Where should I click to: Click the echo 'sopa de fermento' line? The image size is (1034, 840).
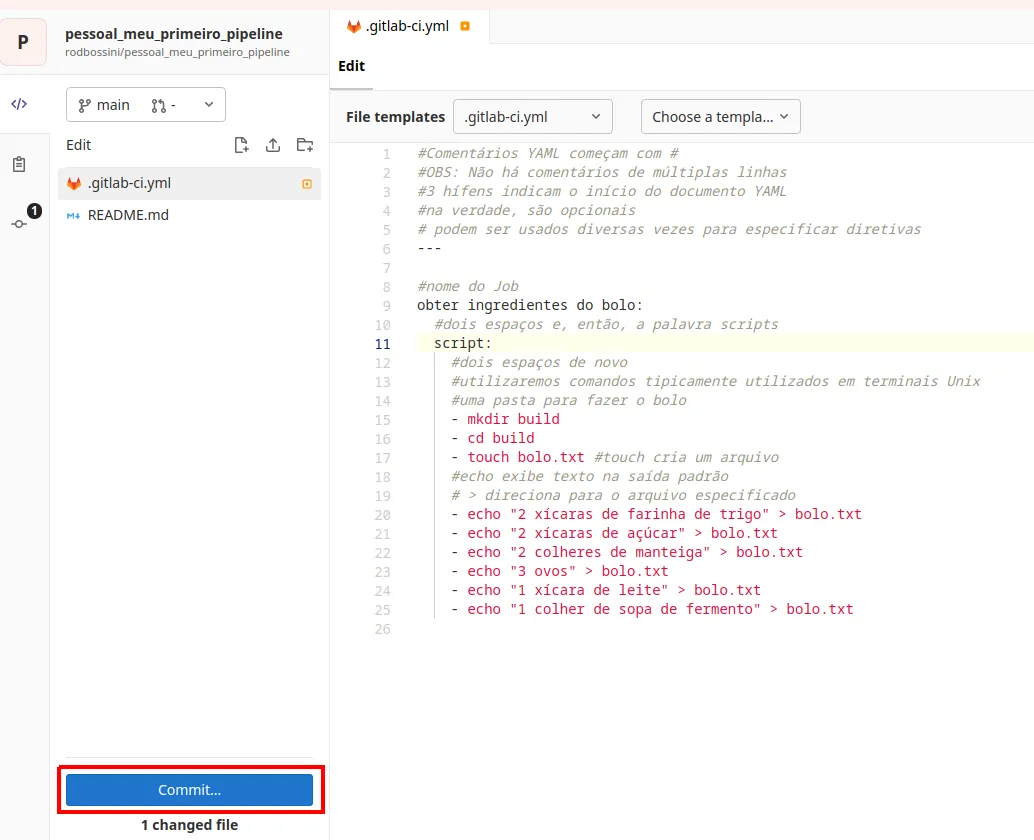coord(652,610)
